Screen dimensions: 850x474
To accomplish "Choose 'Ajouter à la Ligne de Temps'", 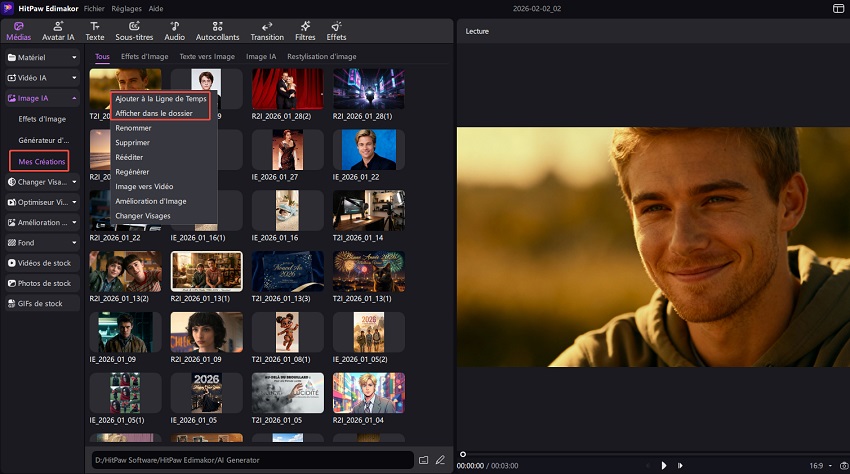I will 160,98.
